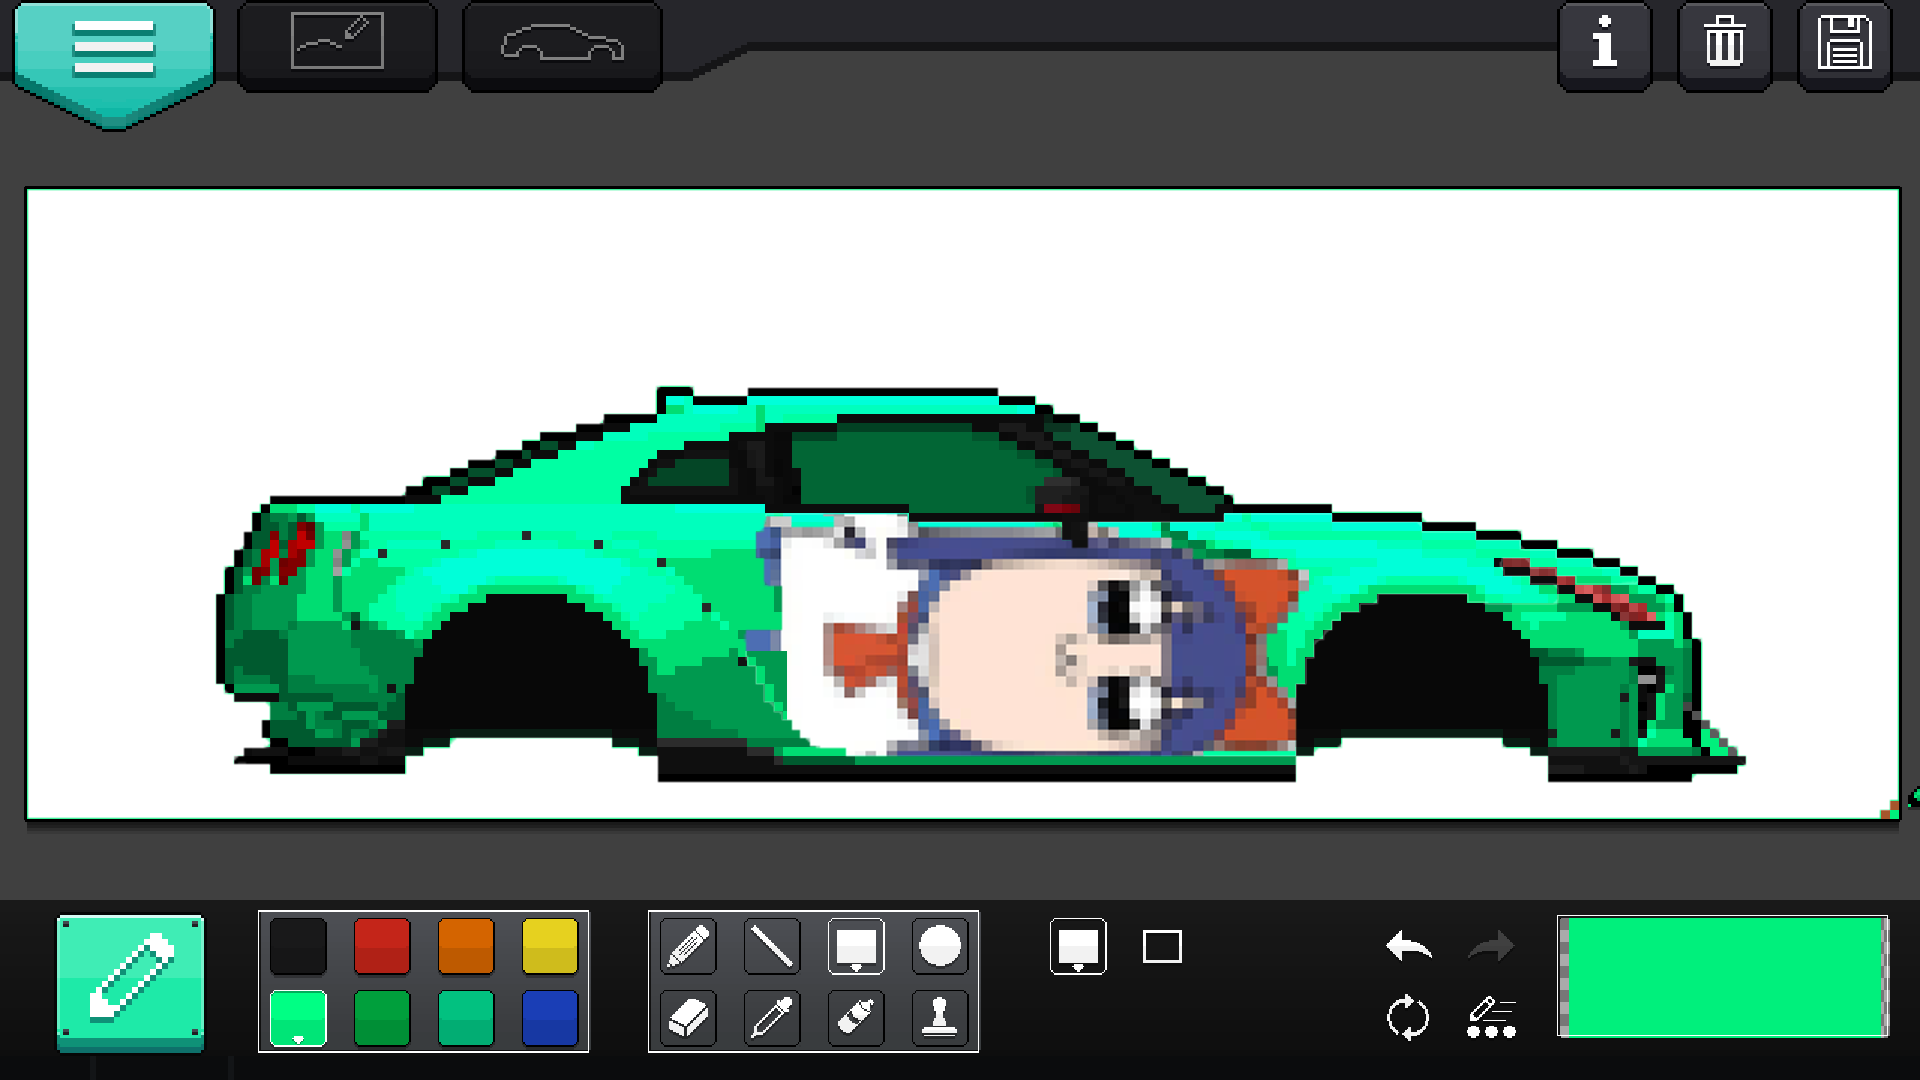Select the straight line tool
This screenshot has height=1080, width=1920.
pyautogui.click(x=772, y=946)
